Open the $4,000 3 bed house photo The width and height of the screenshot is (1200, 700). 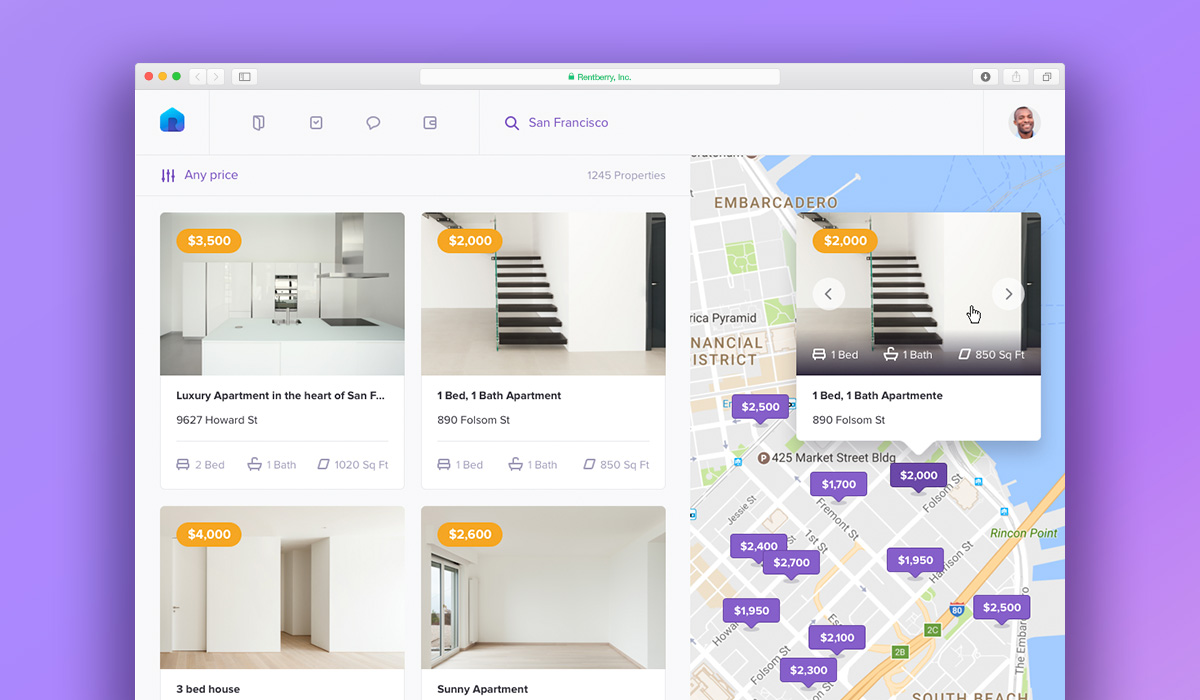coord(282,588)
